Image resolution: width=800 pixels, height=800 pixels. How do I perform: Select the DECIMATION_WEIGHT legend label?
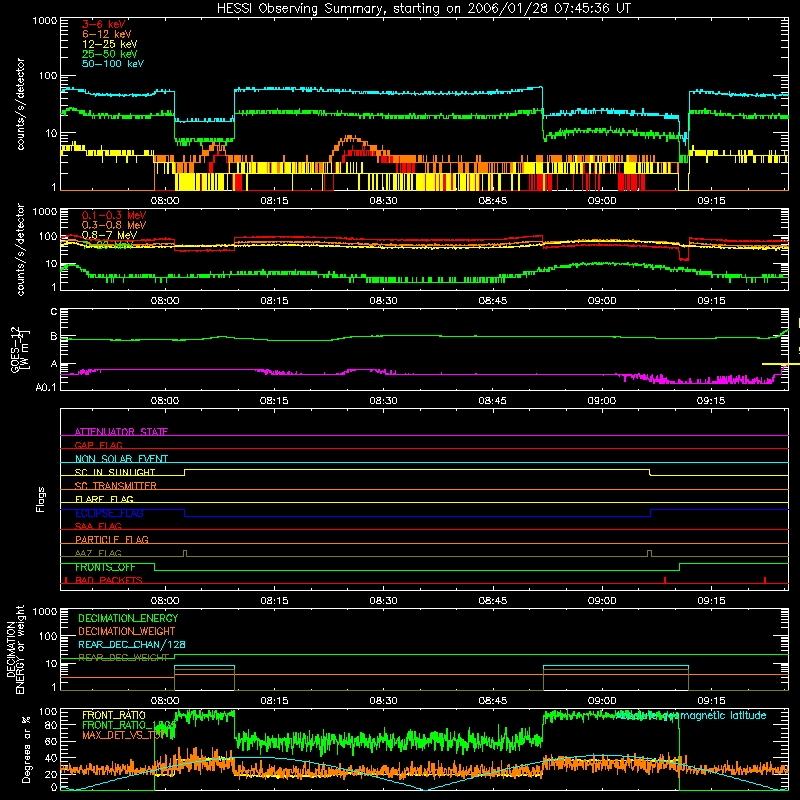click(127, 631)
